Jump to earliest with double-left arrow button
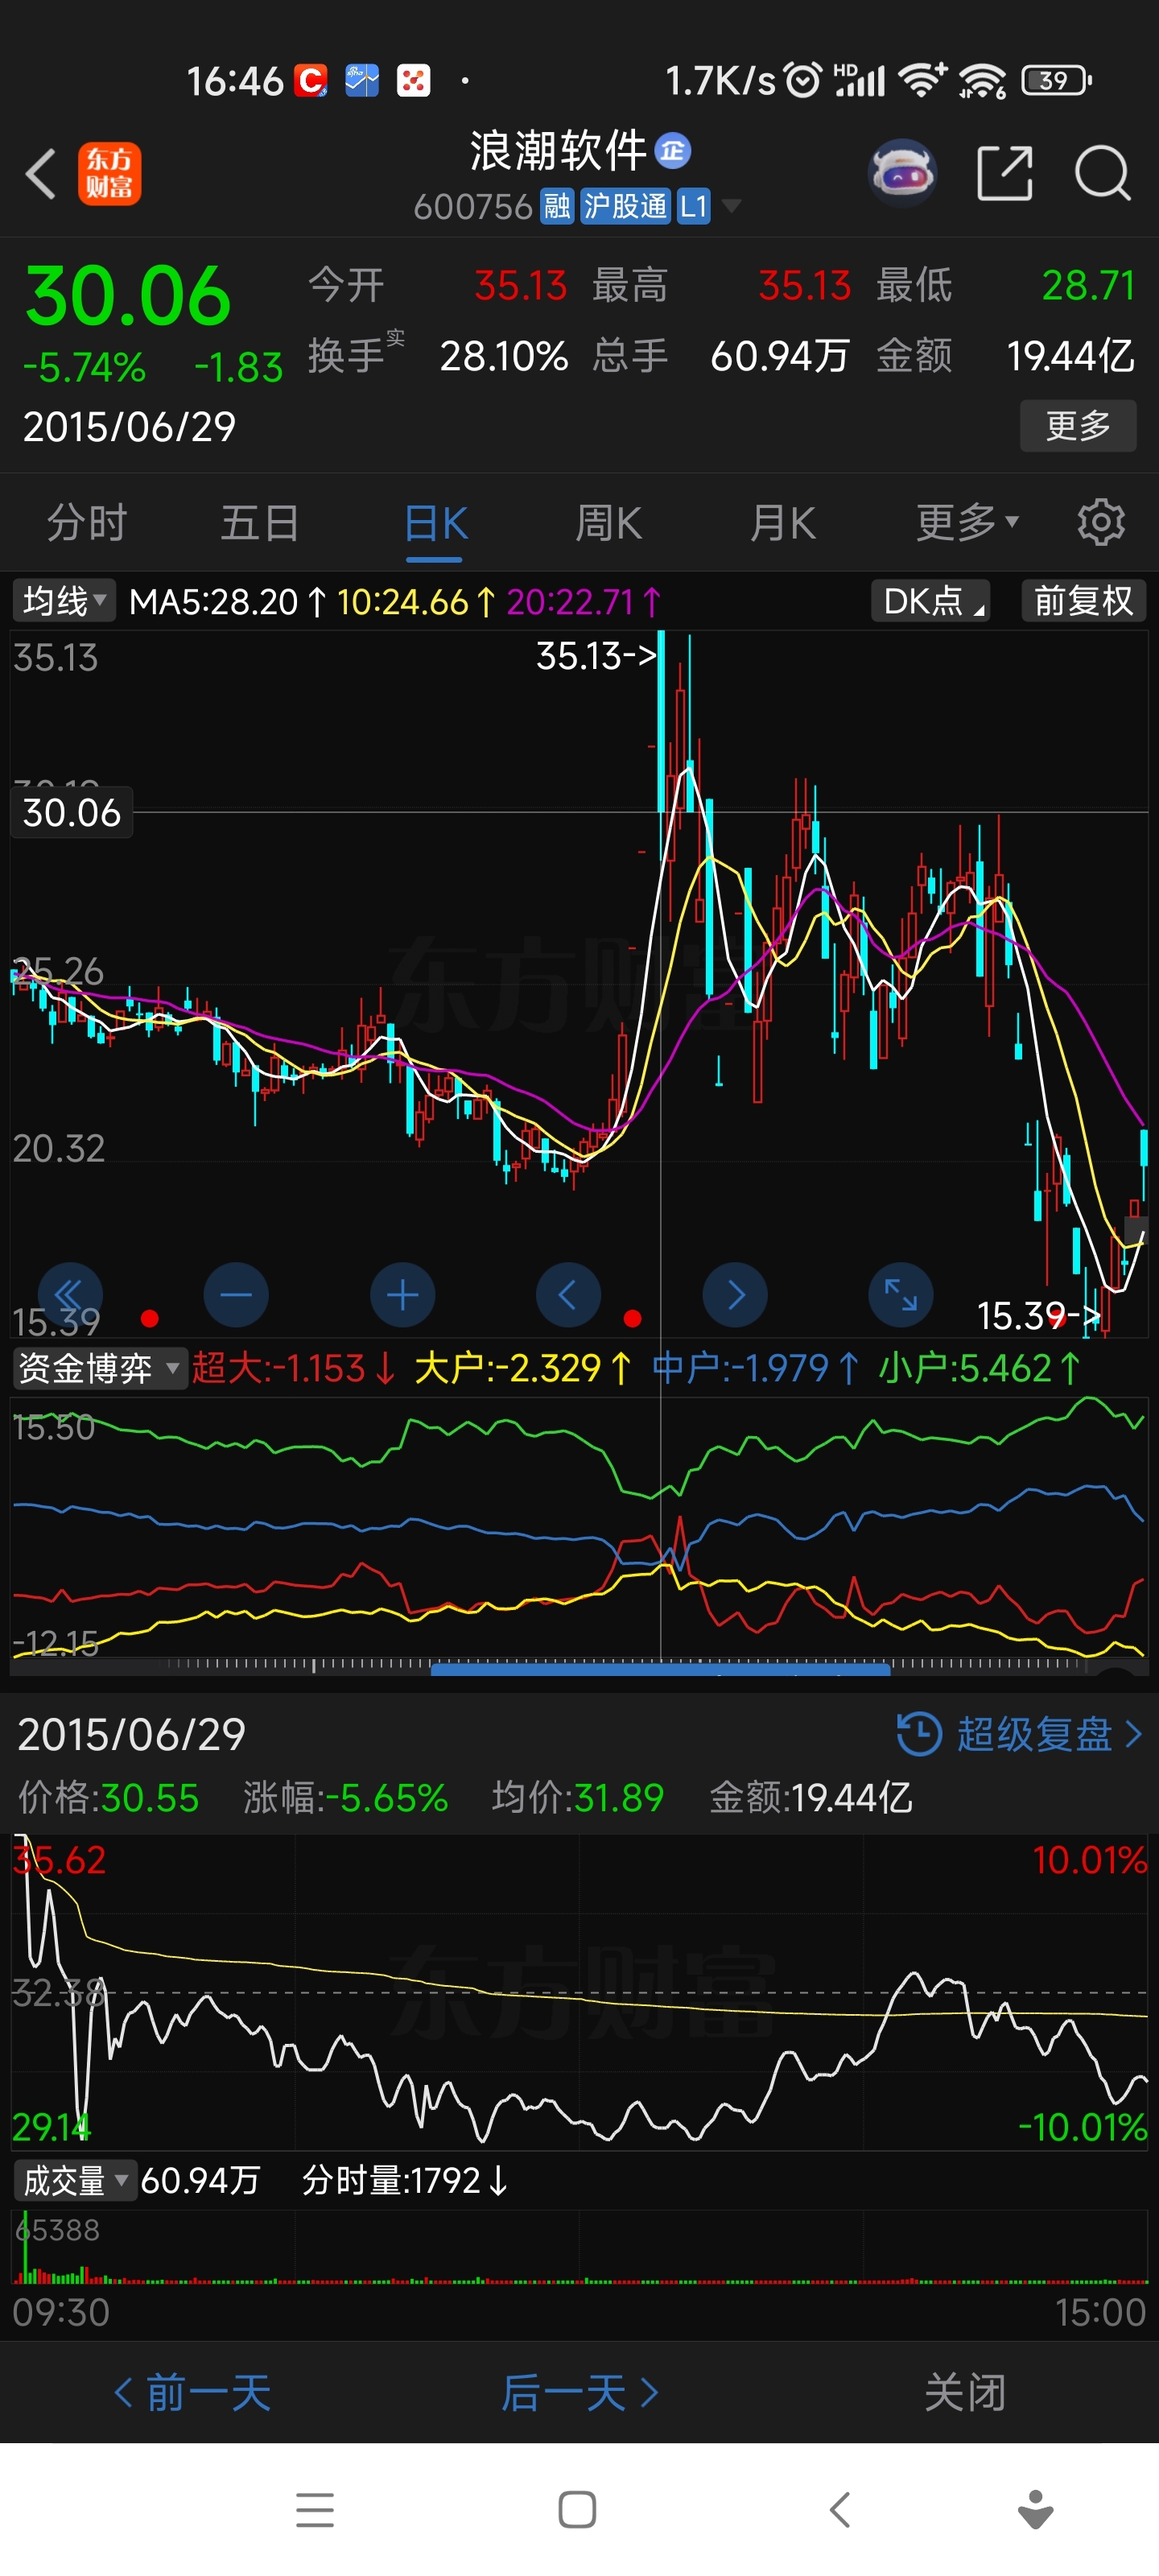Image resolution: width=1159 pixels, height=2576 pixels. click(x=70, y=1294)
